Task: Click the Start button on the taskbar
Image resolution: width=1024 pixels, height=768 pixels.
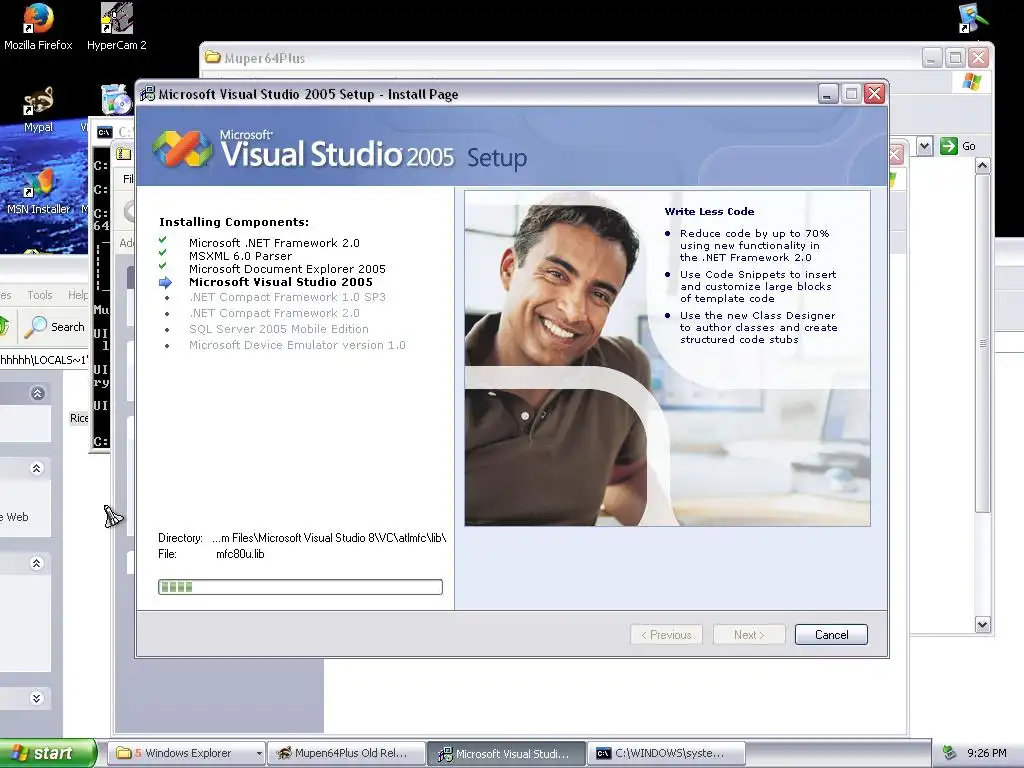Action: click(x=48, y=753)
